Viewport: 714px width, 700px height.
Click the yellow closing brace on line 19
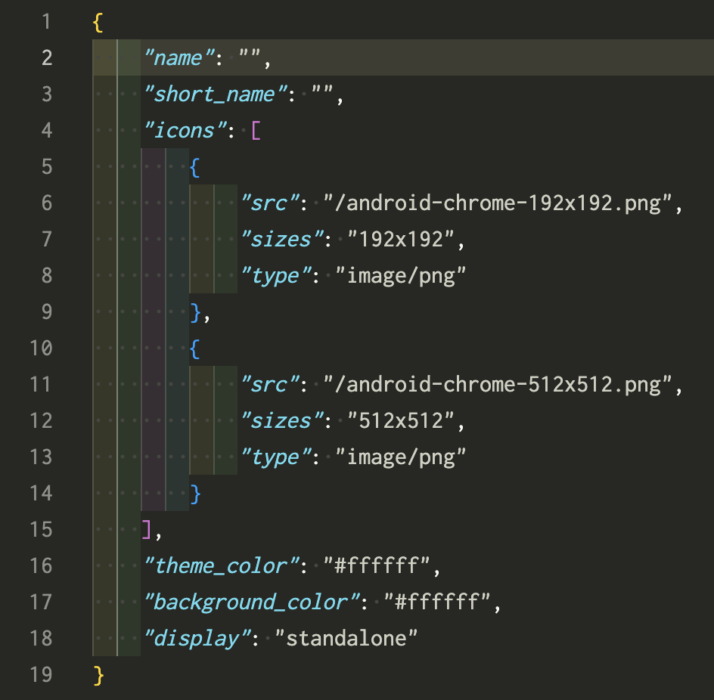tap(98, 675)
